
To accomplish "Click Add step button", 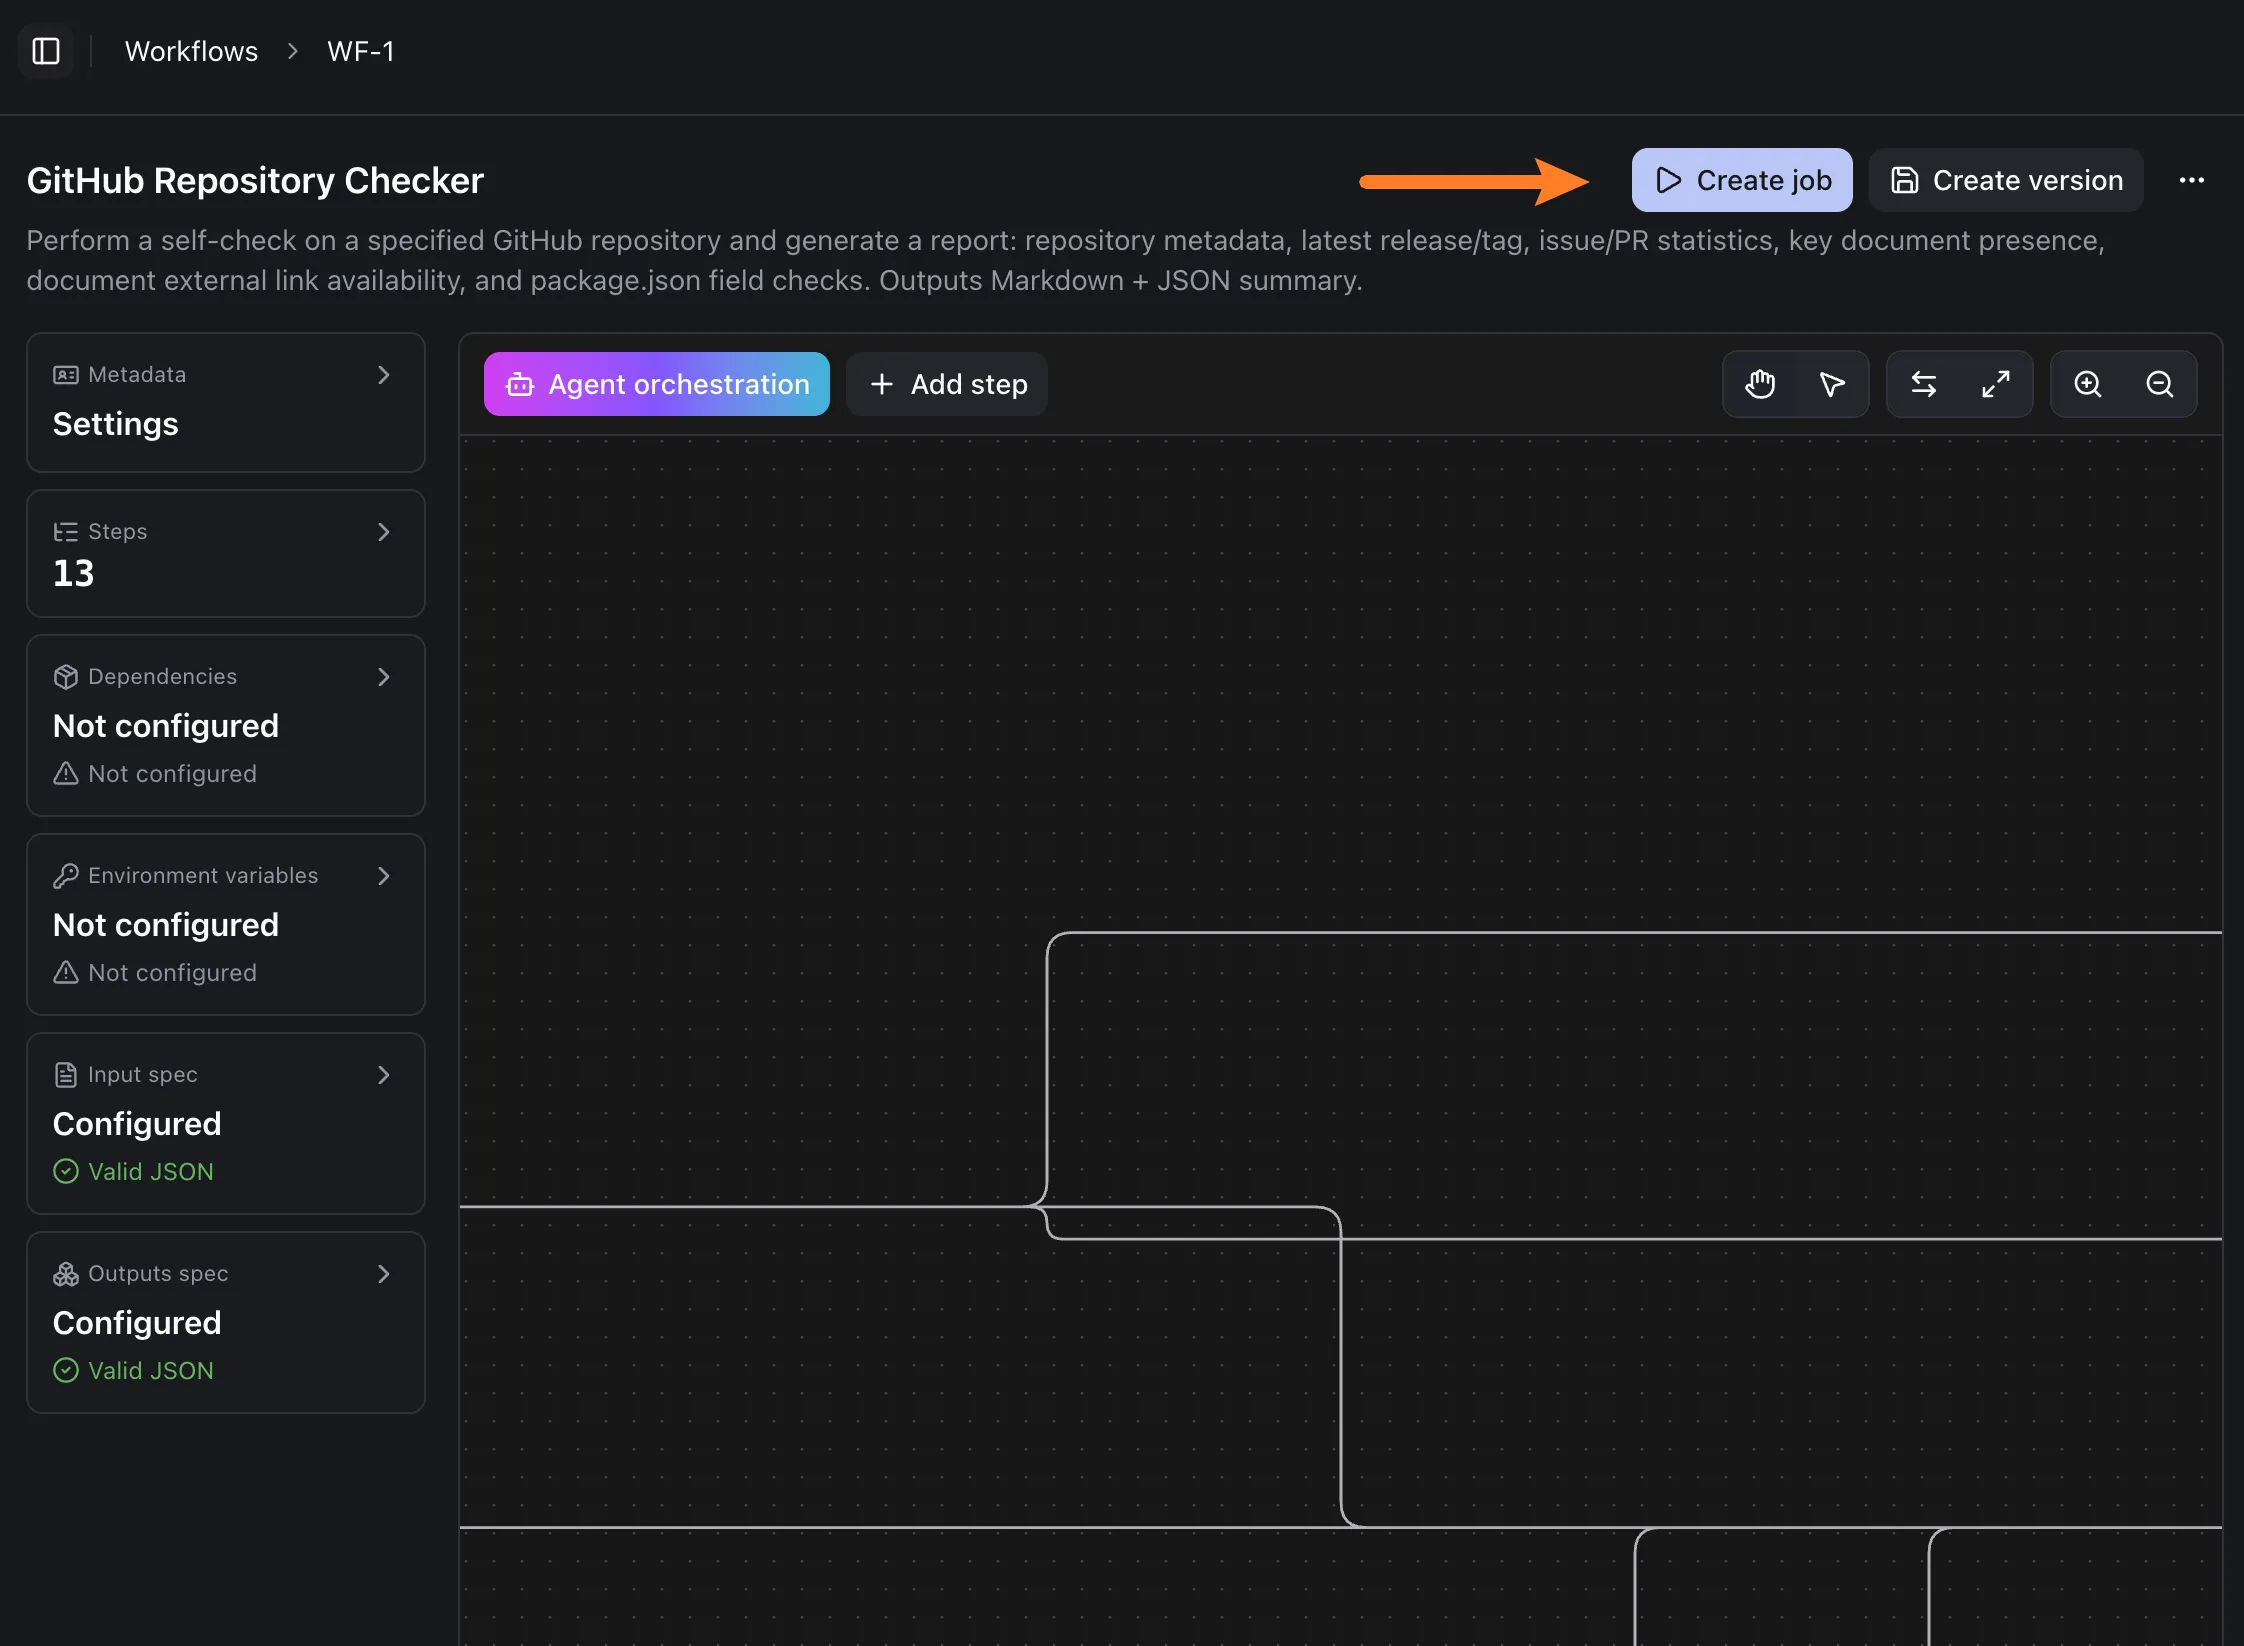I will pos(947,384).
